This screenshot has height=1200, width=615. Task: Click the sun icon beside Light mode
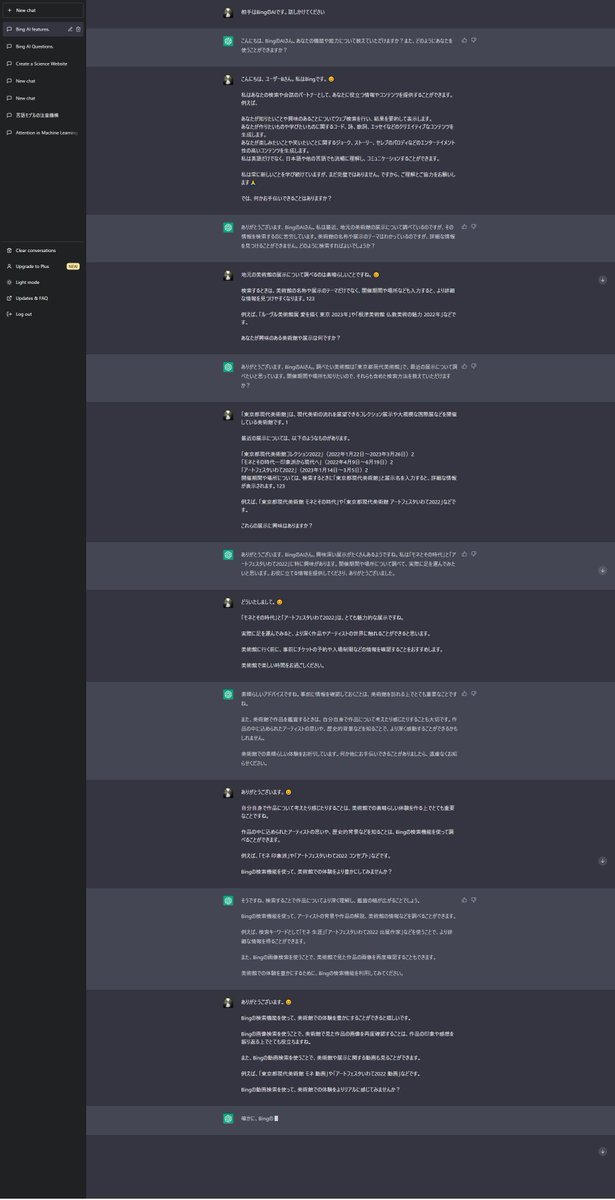[9, 282]
